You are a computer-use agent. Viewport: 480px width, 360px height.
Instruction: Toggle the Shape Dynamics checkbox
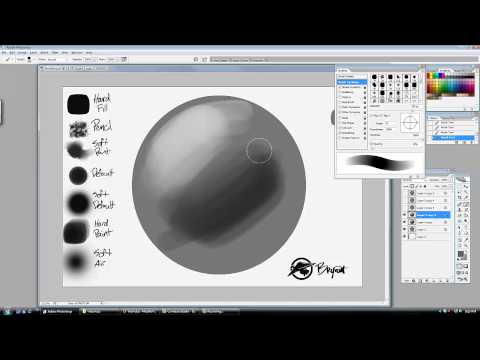pos(340,87)
